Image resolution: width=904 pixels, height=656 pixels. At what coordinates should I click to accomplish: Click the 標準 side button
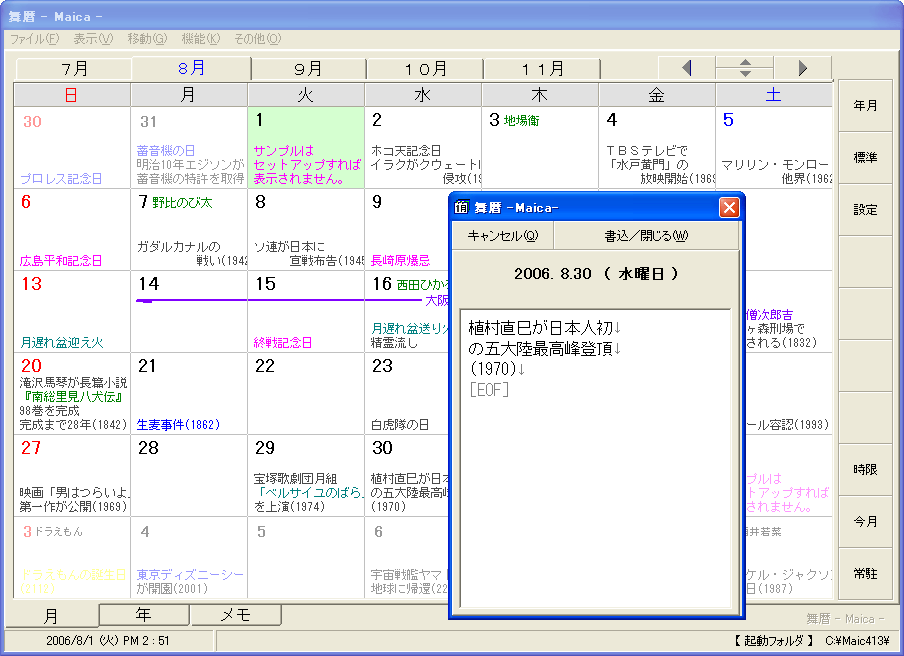[865, 157]
